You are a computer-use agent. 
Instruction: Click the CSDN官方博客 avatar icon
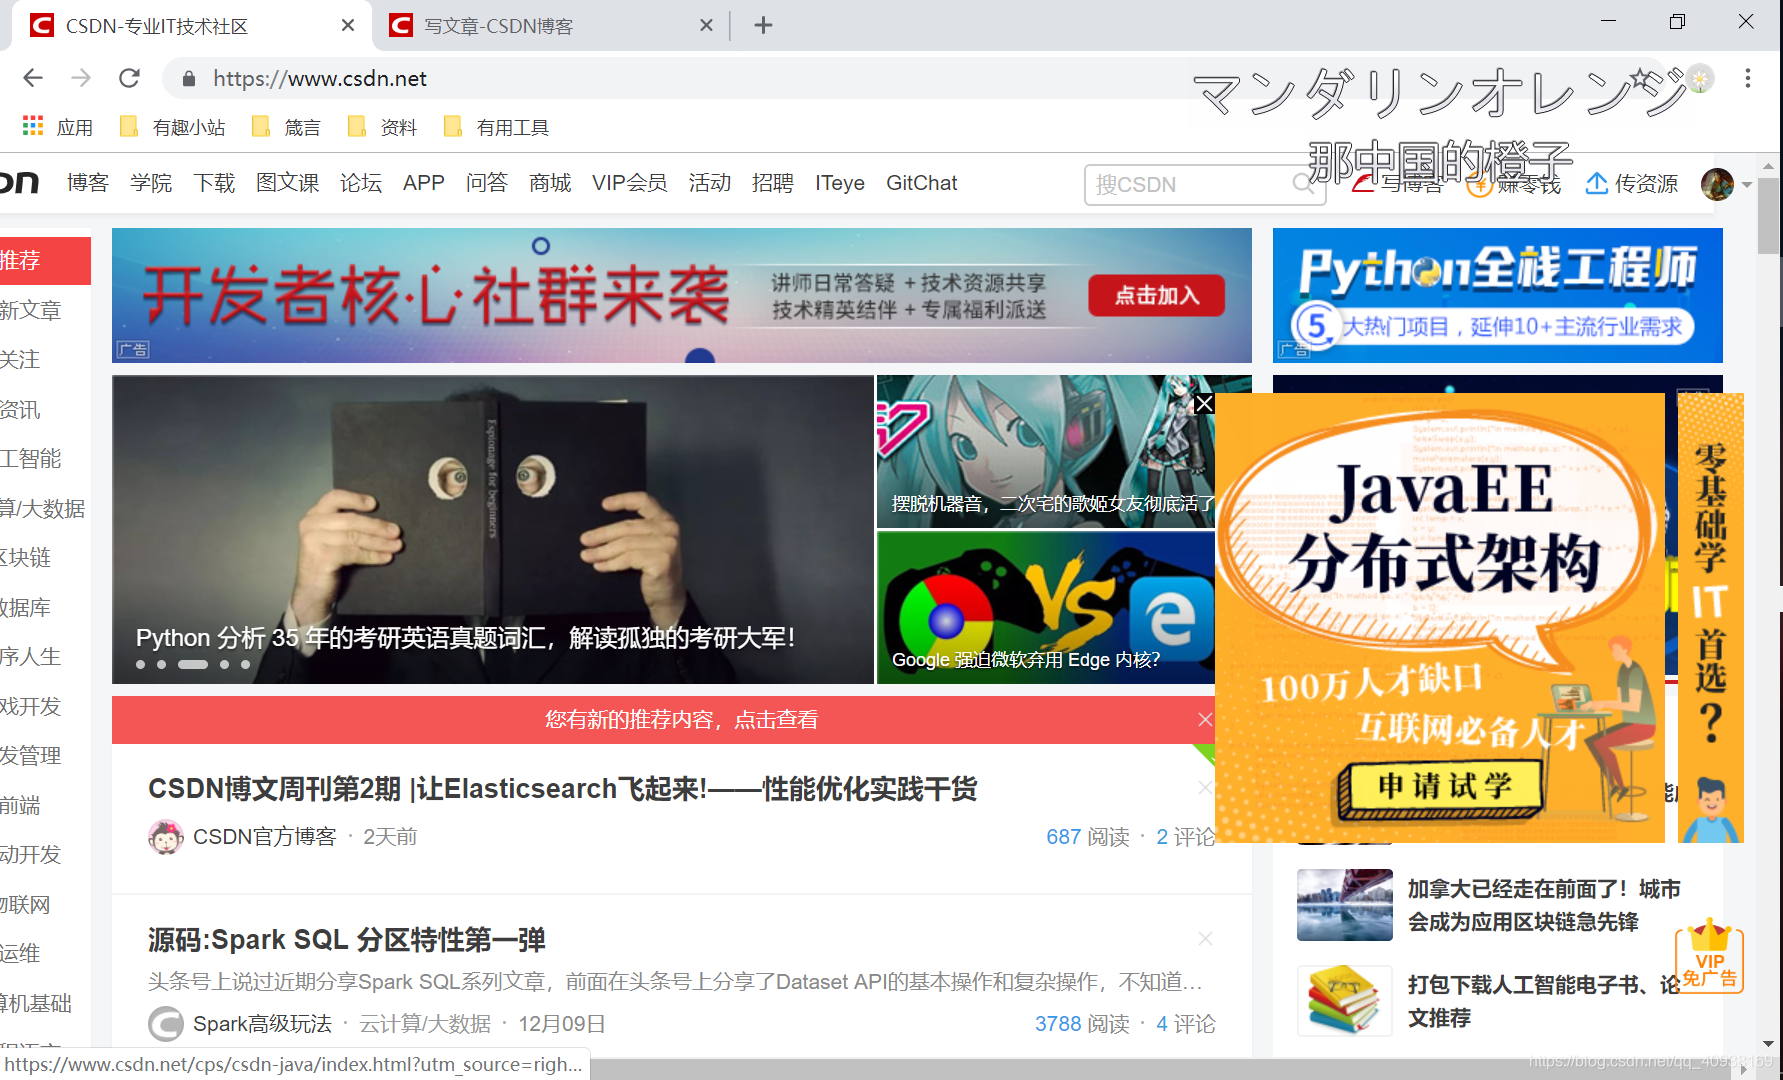[x=166, y=837]
